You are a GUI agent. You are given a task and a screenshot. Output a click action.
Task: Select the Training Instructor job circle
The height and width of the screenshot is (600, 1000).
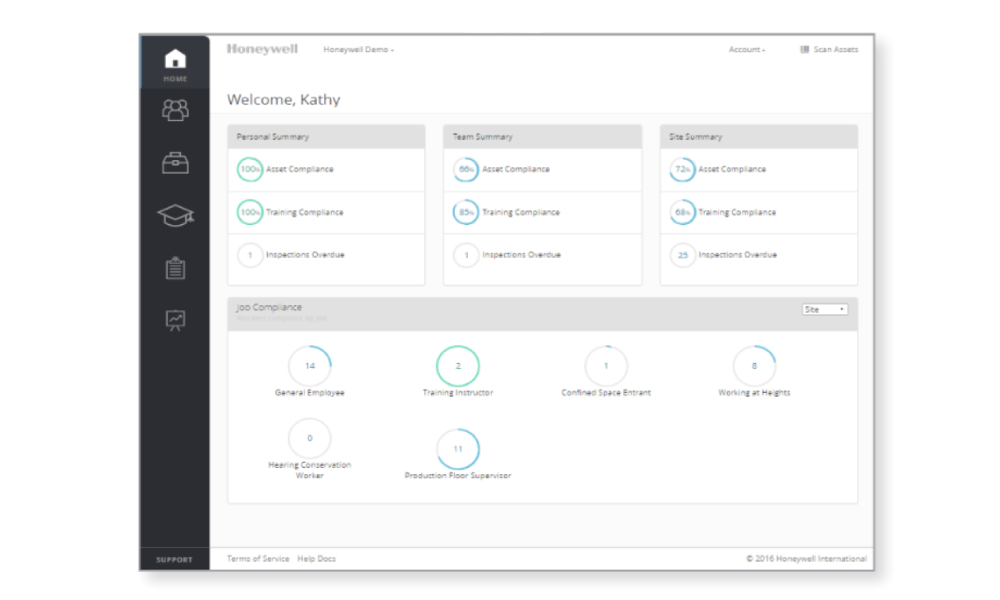point(457,366)
